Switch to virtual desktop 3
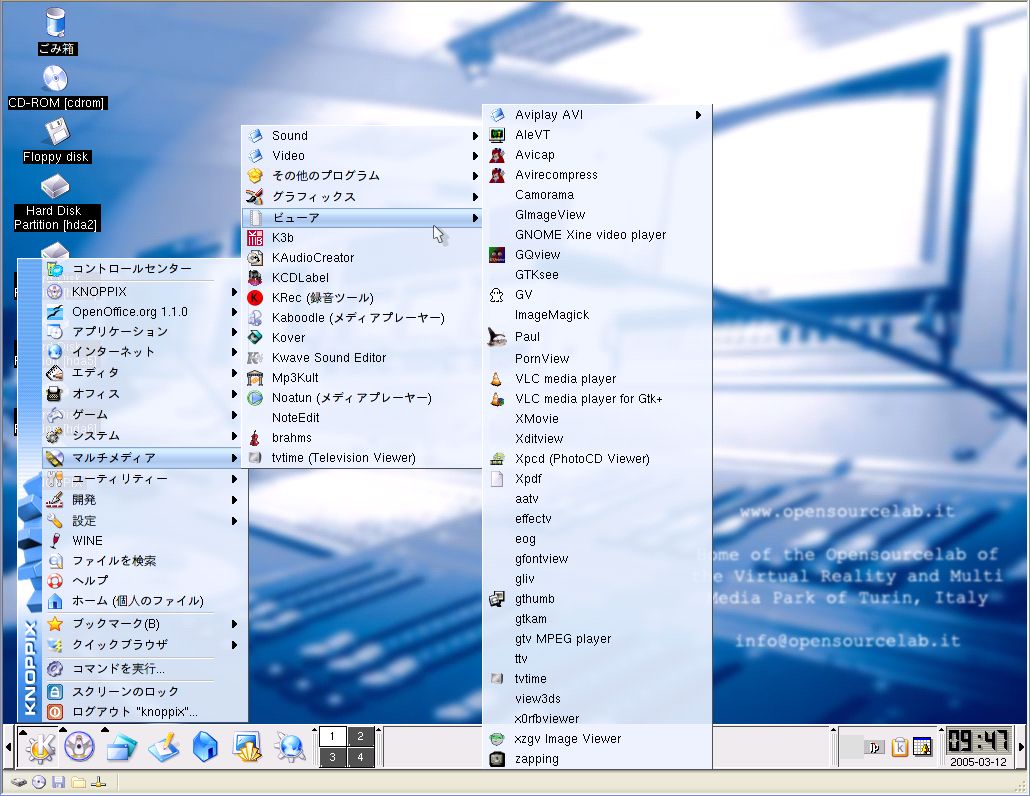 [x=332, y=757]
